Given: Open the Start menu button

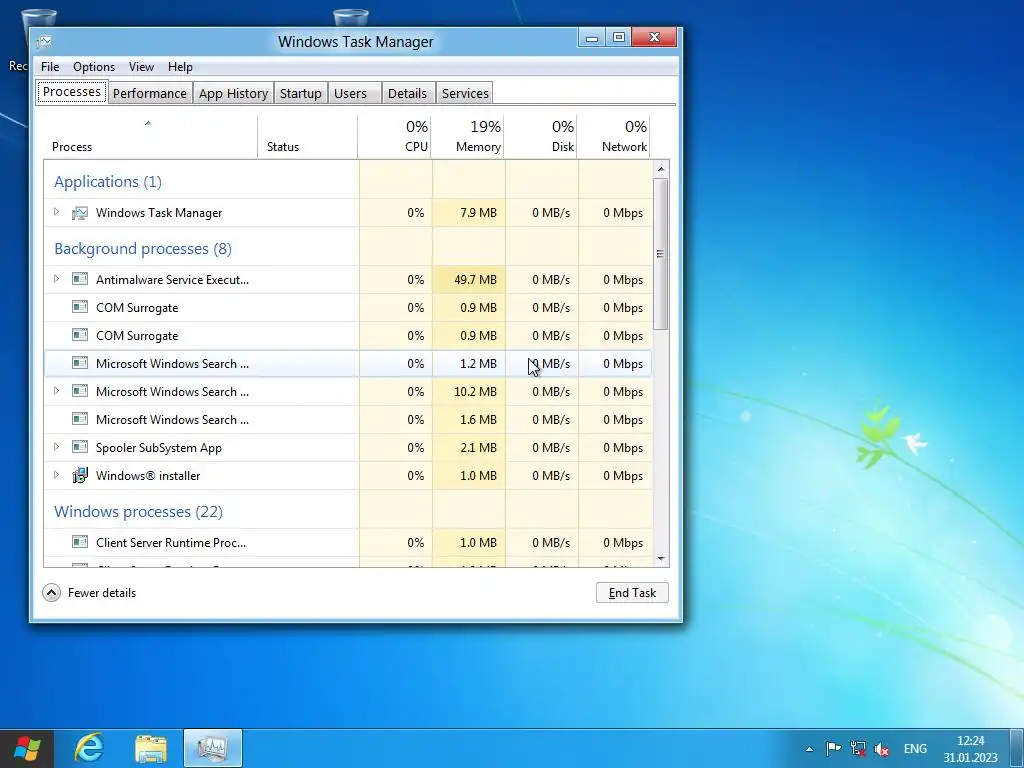Looking at the screenshot, I should coord(27,748).
